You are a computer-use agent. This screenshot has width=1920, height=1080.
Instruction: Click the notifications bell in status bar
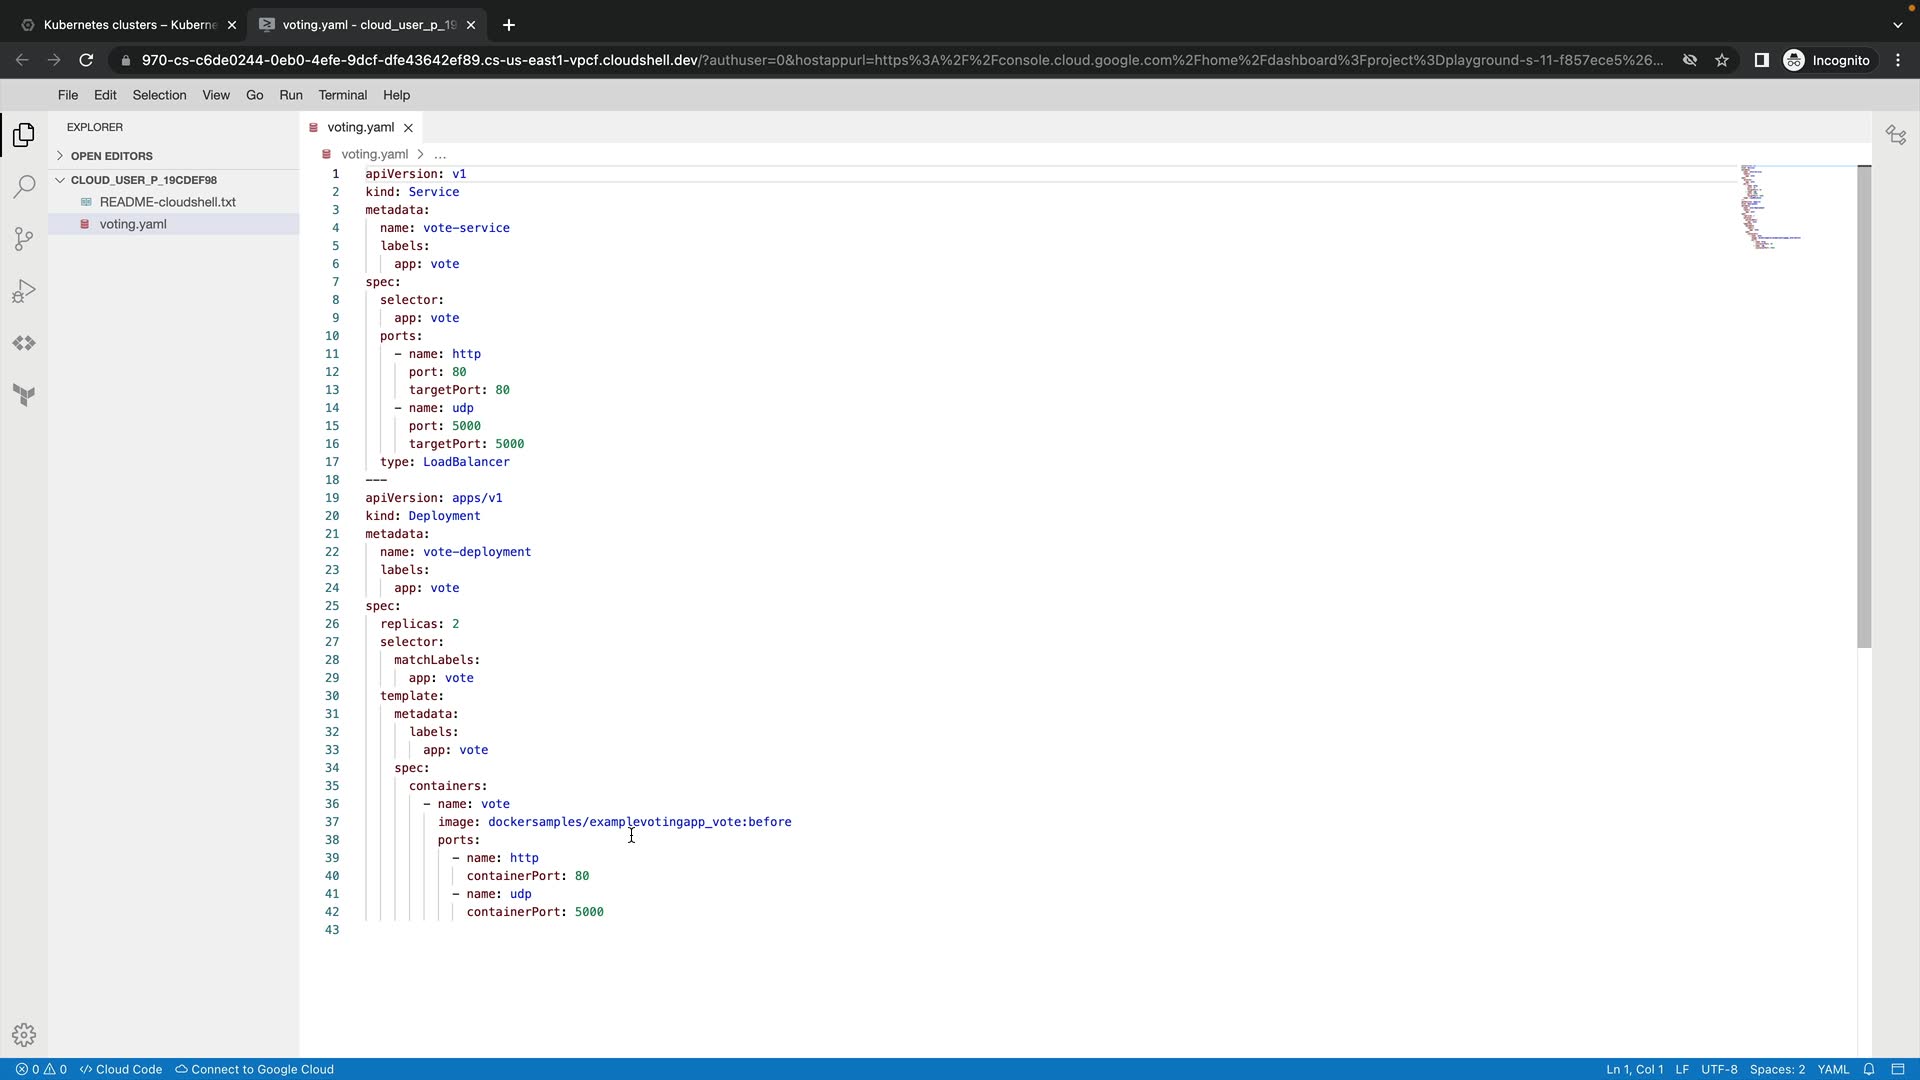point(1868,1069)
